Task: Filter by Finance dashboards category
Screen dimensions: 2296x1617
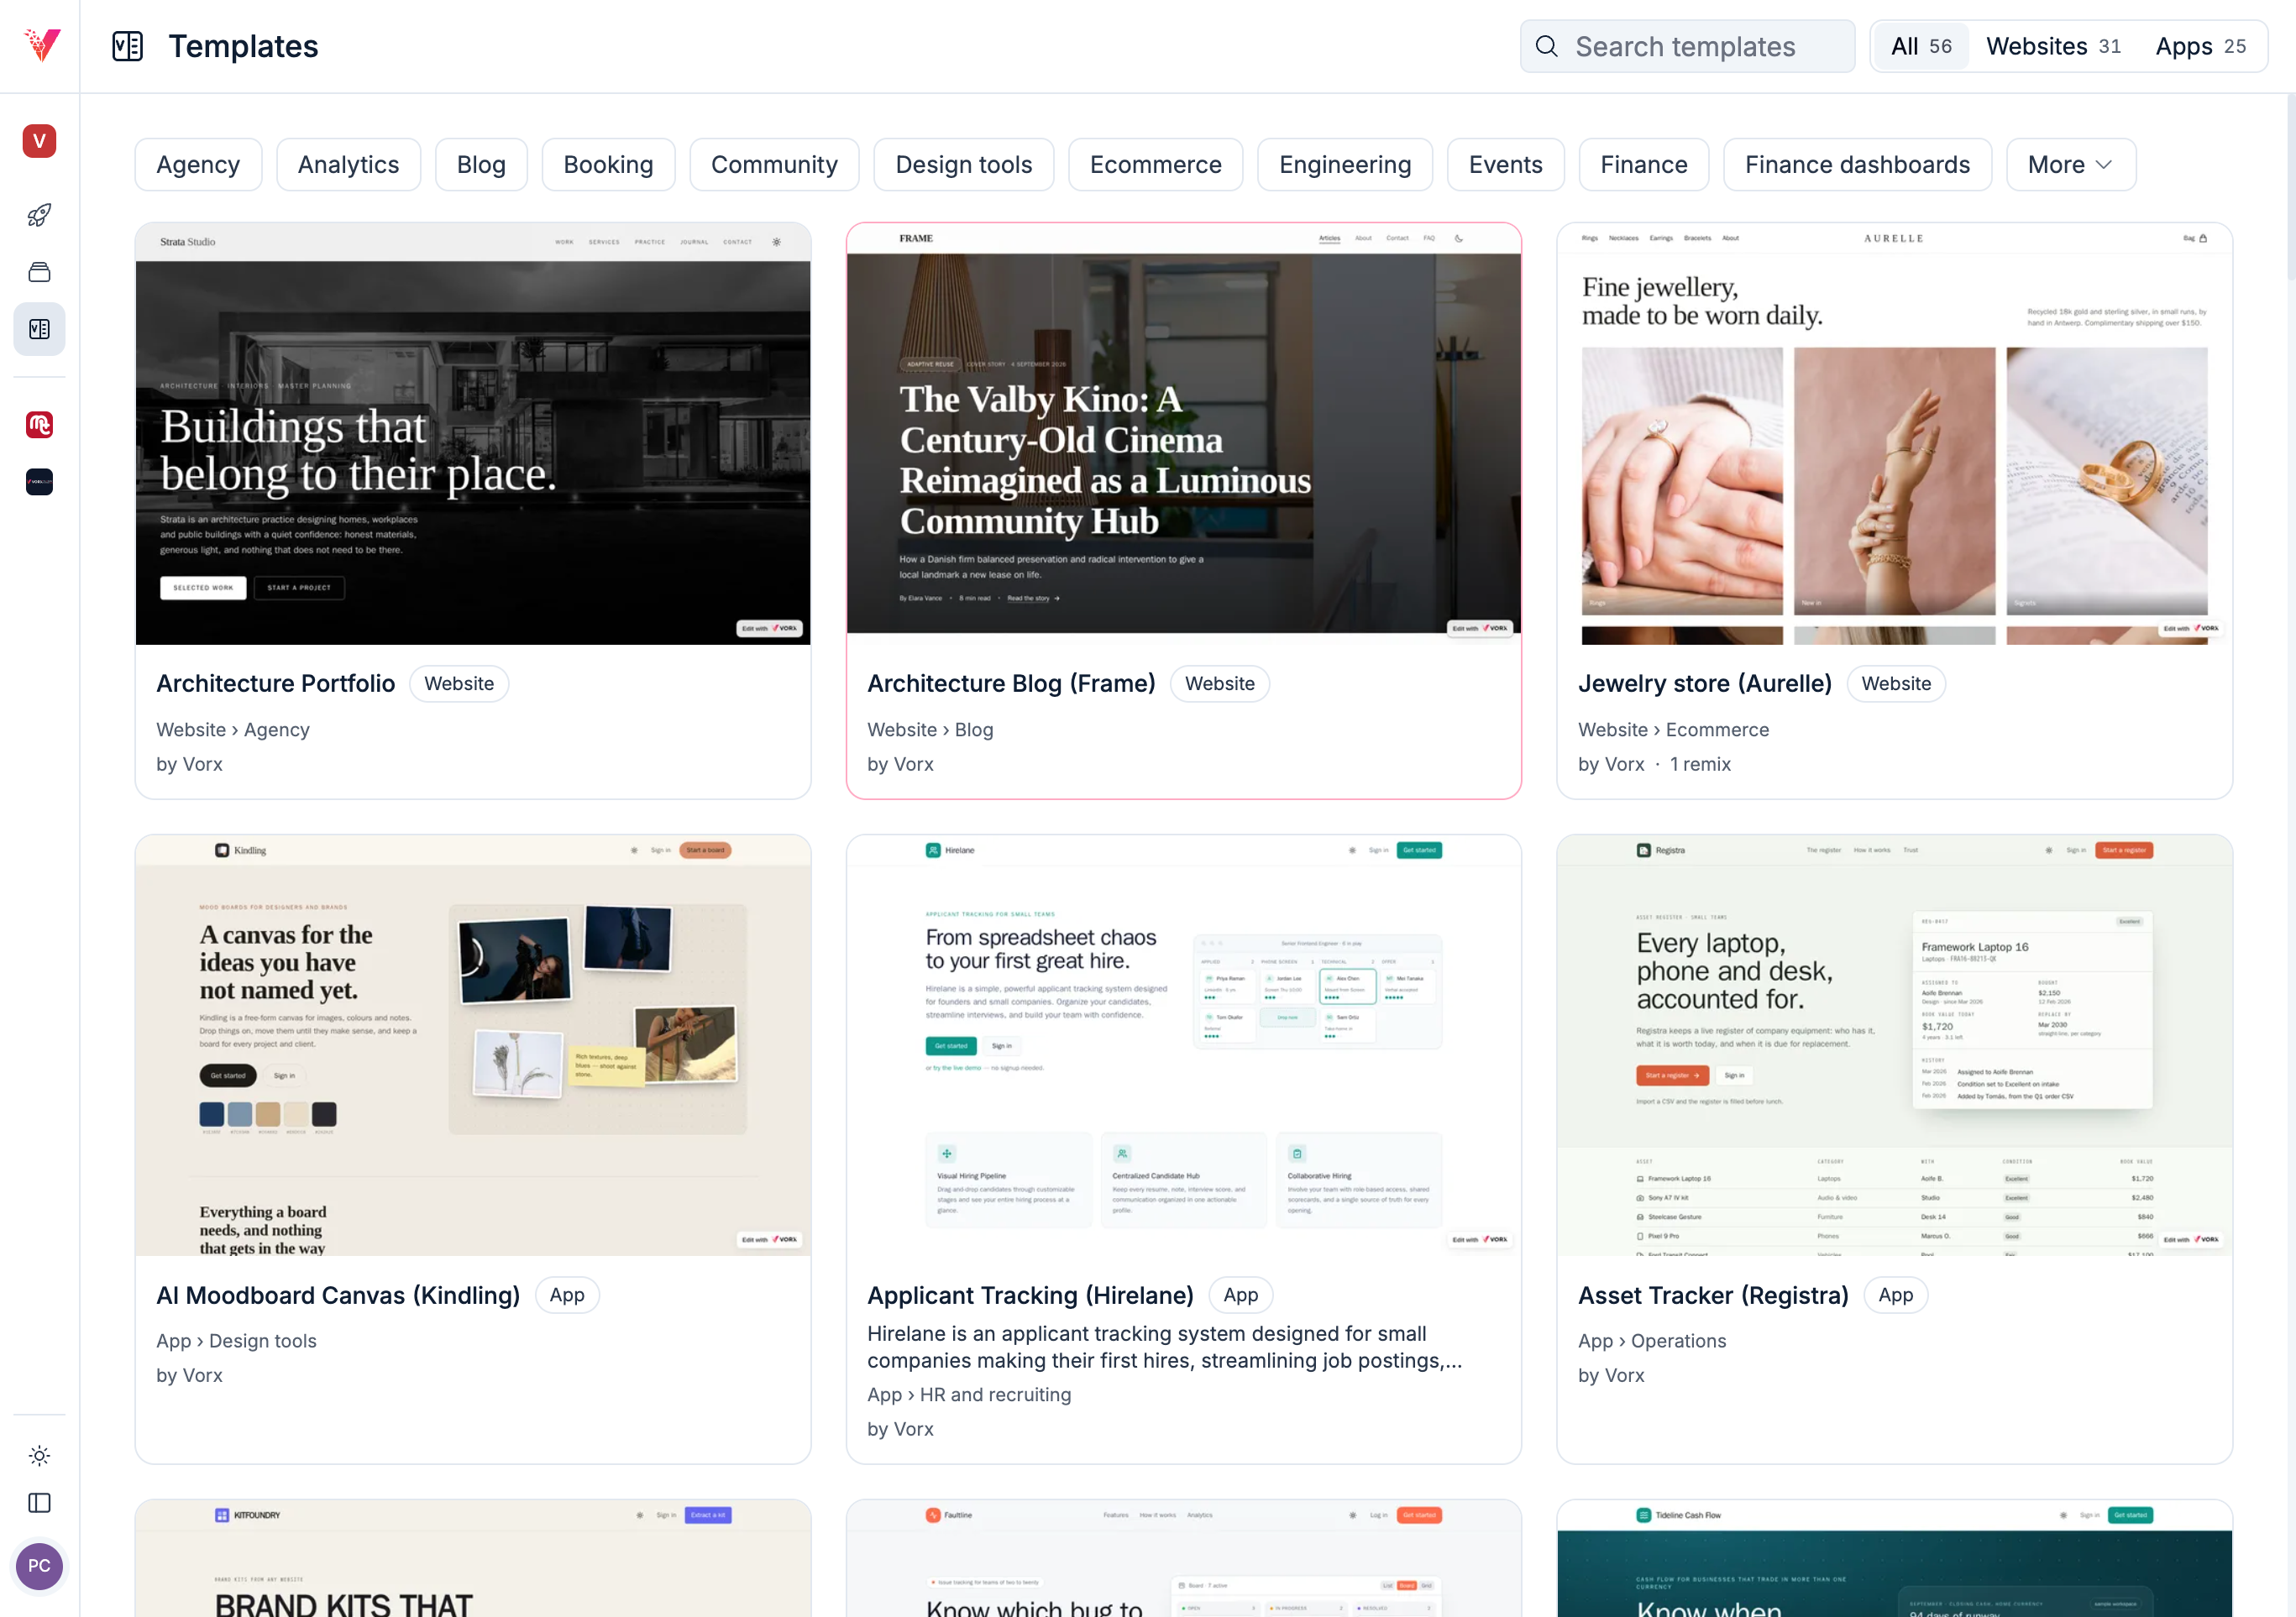Action: pyautogui.click(x=1857, y=164)
